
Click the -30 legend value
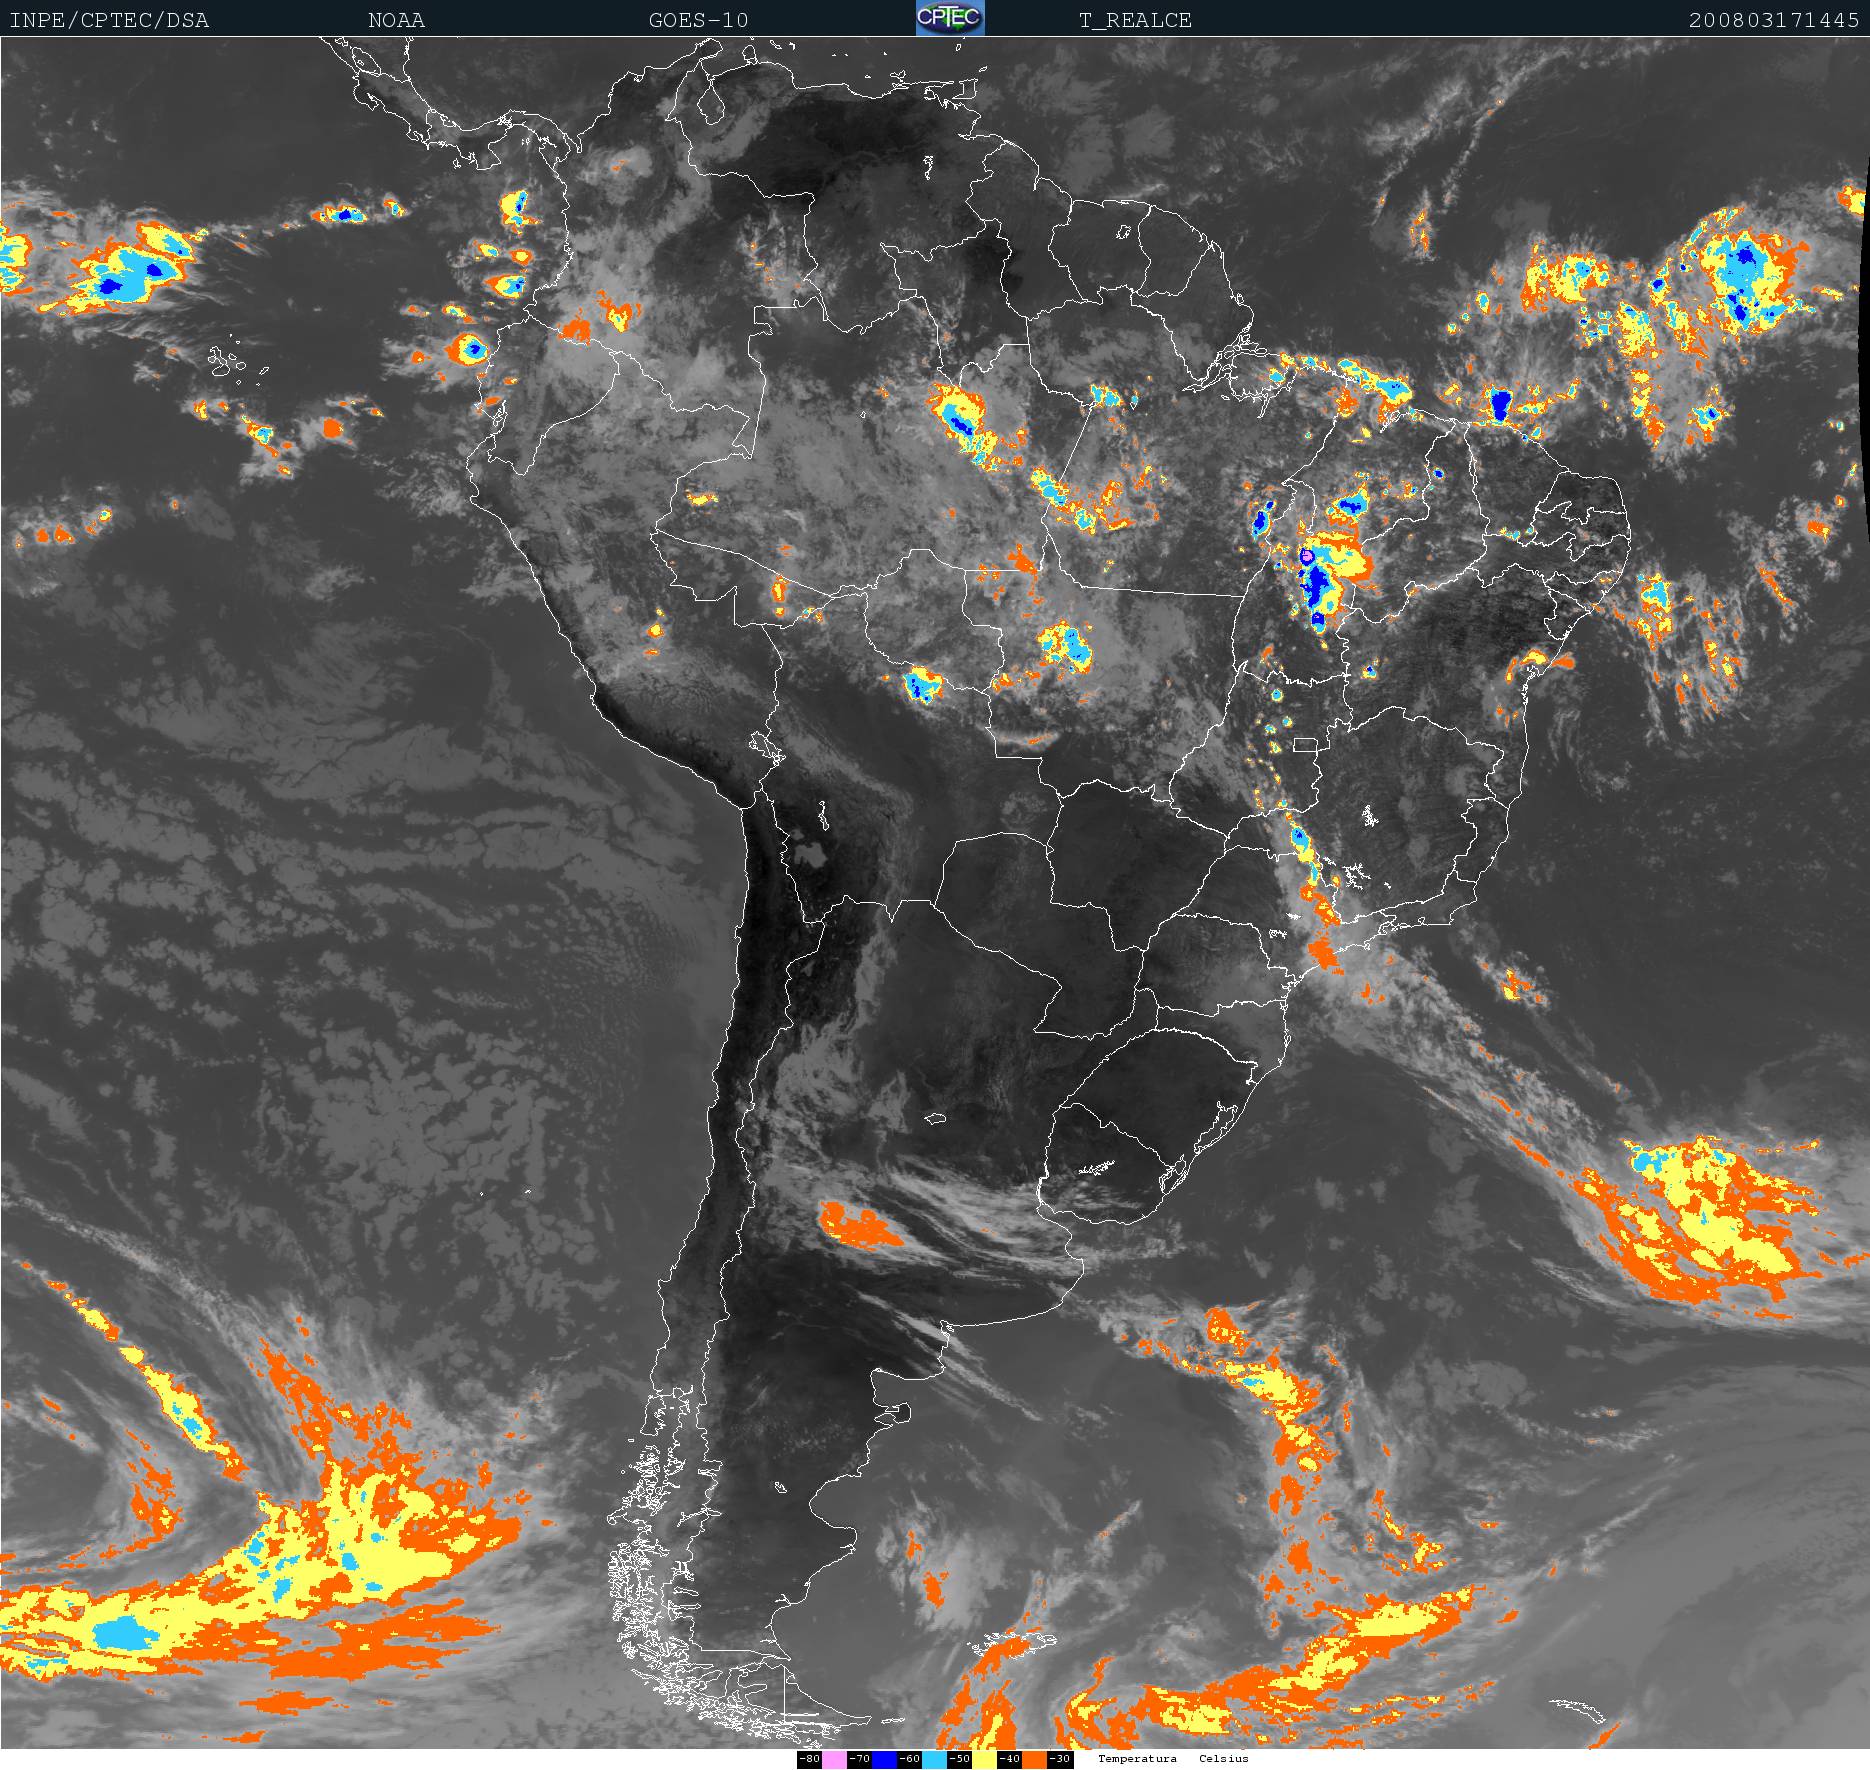click(x=1060, y=1759)
